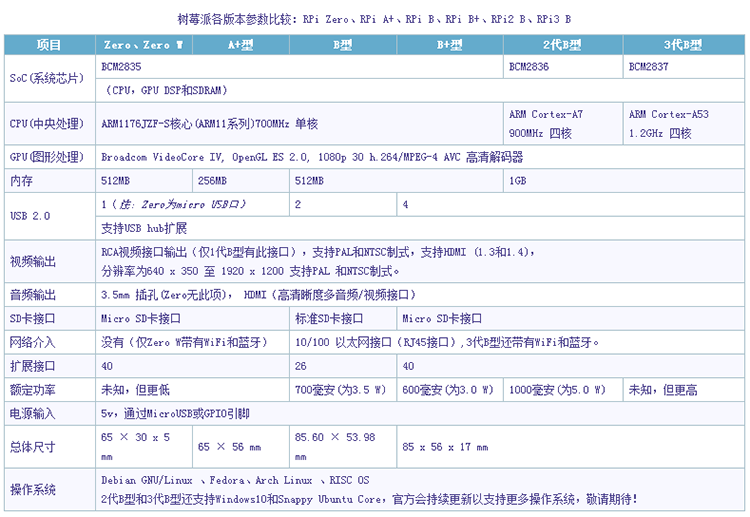750x517 pixels.
Task: Click the 支持USB hub扩展 text
Action: (x=144, y=228)
